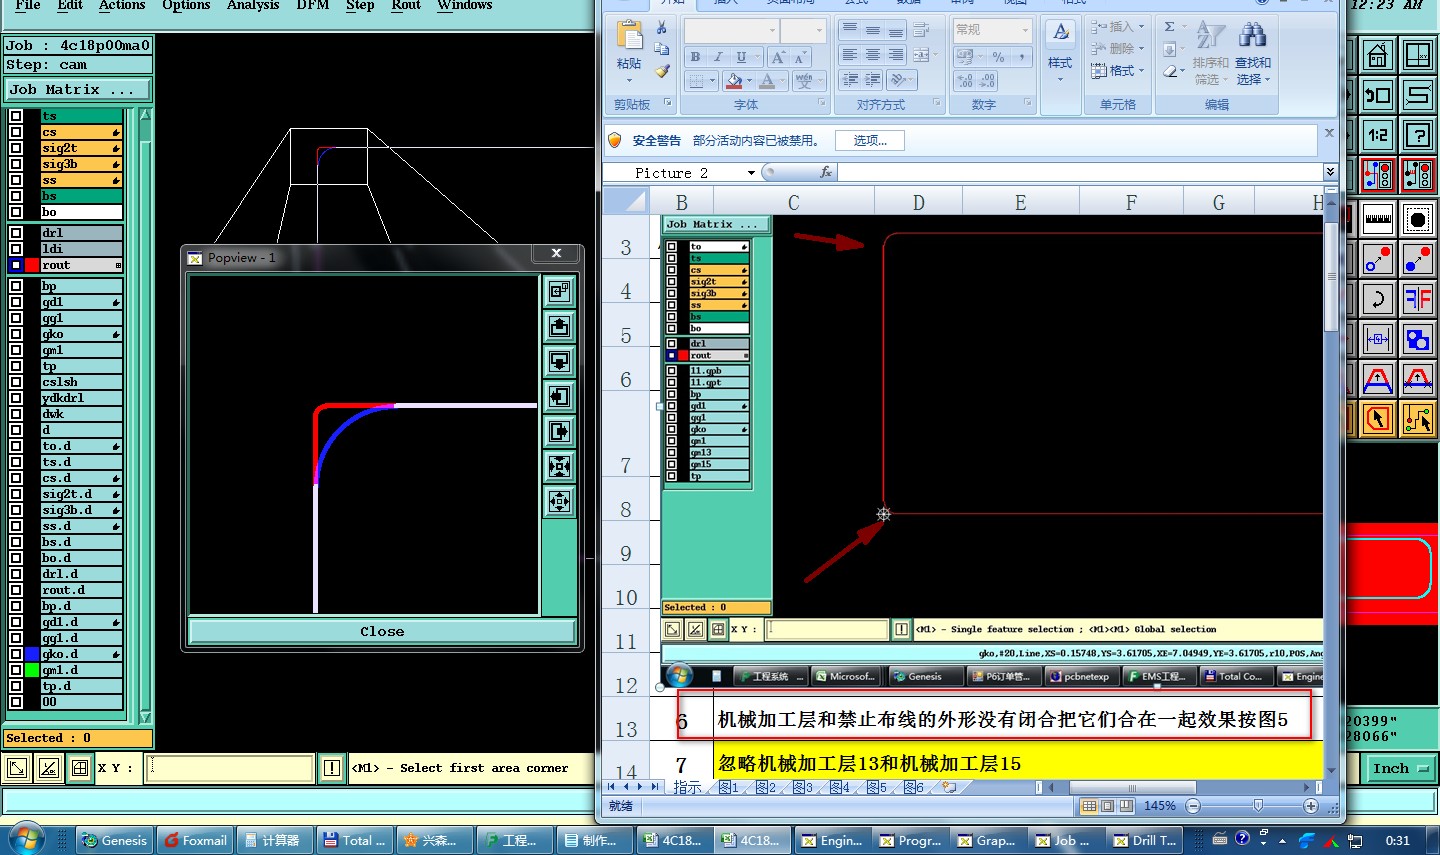Open the Analysis menu

pyautogui.click(x=252, y=6)
